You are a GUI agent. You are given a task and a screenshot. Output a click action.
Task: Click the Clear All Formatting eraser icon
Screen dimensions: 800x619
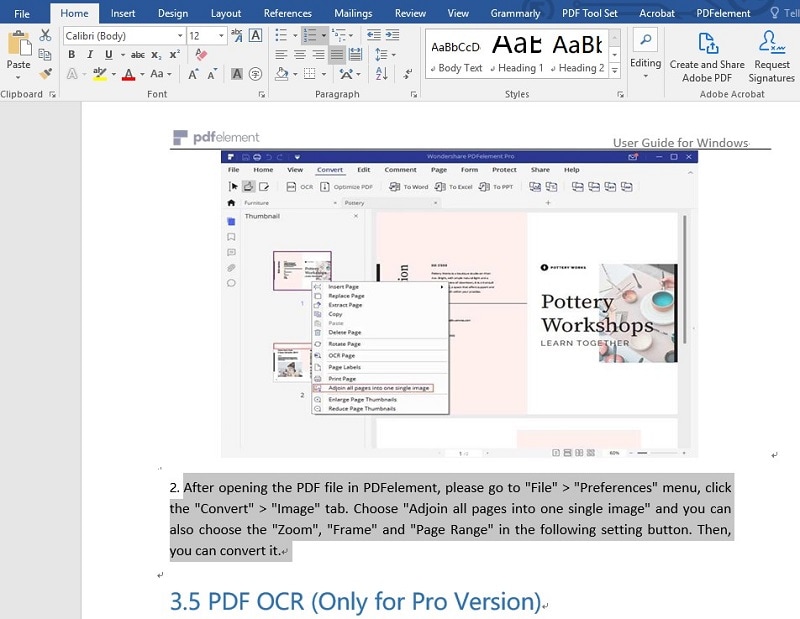point(201,55)
